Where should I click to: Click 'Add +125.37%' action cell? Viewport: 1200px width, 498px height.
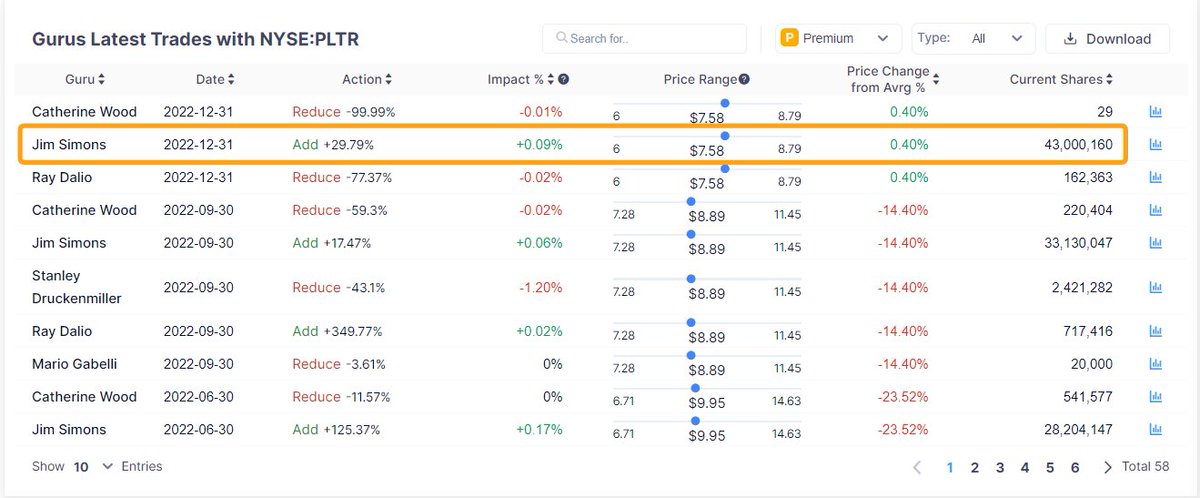pos(338,430)
